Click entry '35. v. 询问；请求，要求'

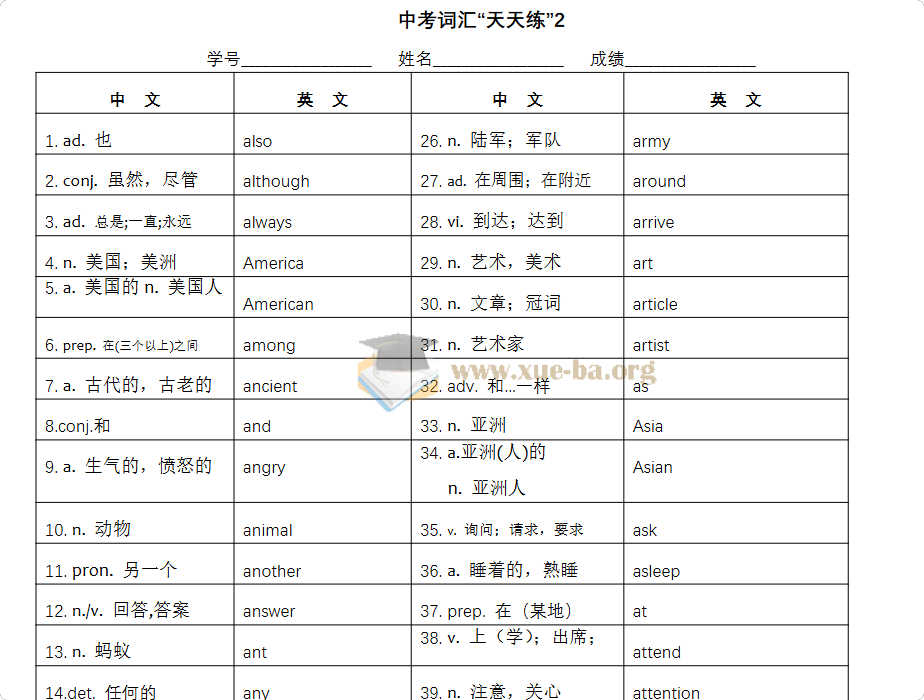(502, 530)
